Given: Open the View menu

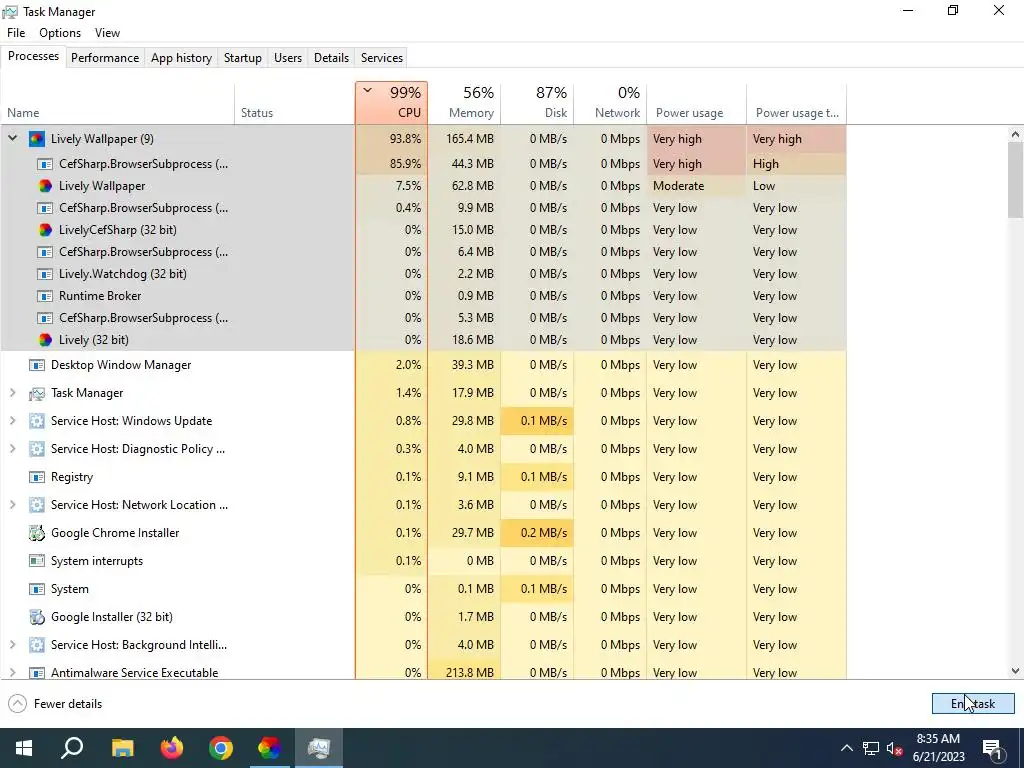Looking at the screenshot, I should [x=107, y=33].
